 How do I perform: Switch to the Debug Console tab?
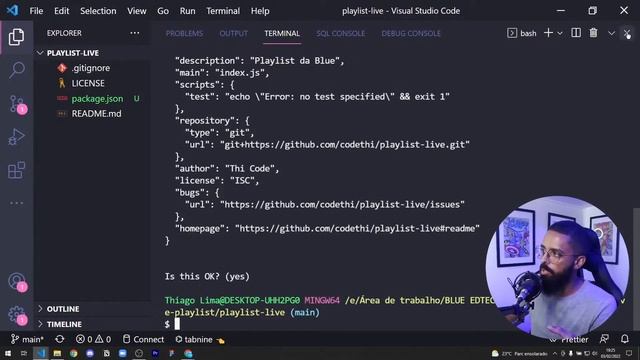pyautogui.click(x=411, y=33)
